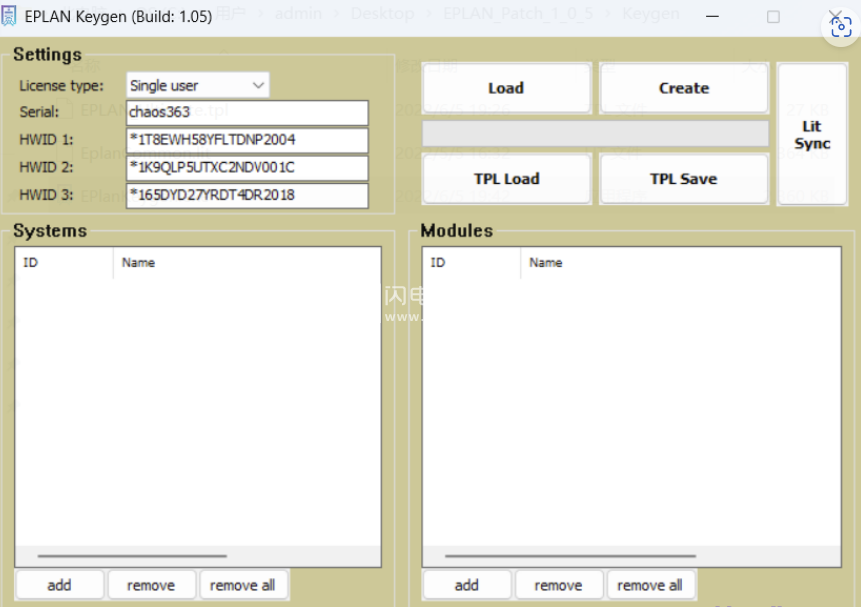Click the HWID 3 input field
The width and height of the screenshot is (861, 607).
pos(247,196)
